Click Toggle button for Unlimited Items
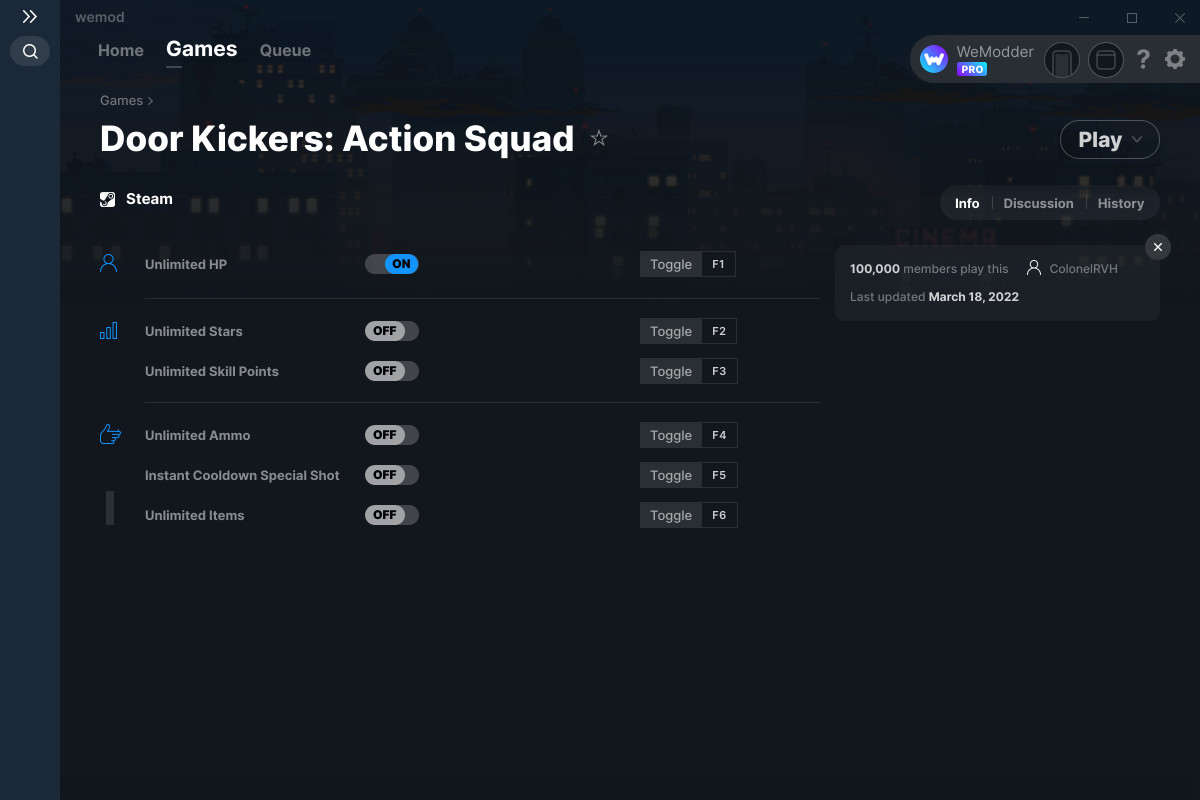 [671, 515]
